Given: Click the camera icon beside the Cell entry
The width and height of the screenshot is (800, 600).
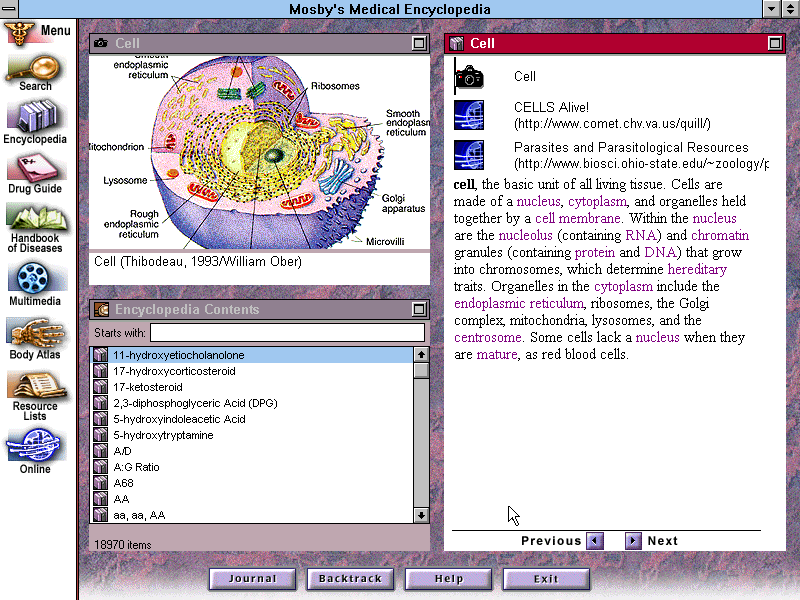Looking at the screenshot, I should click(469, 77).
